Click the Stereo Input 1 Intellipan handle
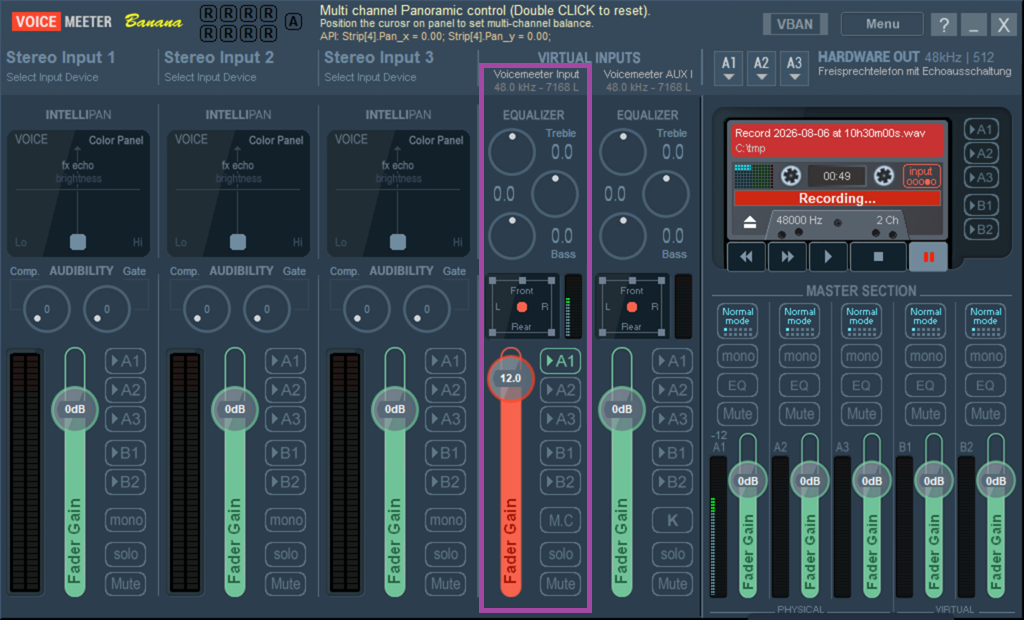The image size is (1024, 620). point(78,242)
